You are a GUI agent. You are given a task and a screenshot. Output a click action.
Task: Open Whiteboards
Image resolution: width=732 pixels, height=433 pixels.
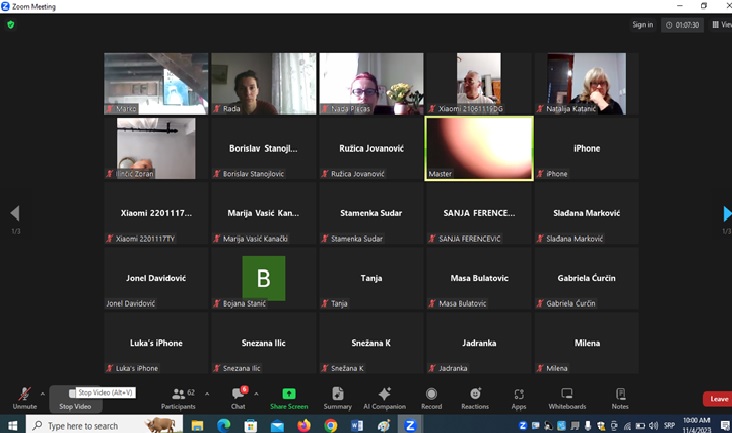pyautogui.click(x=567, y=398)
